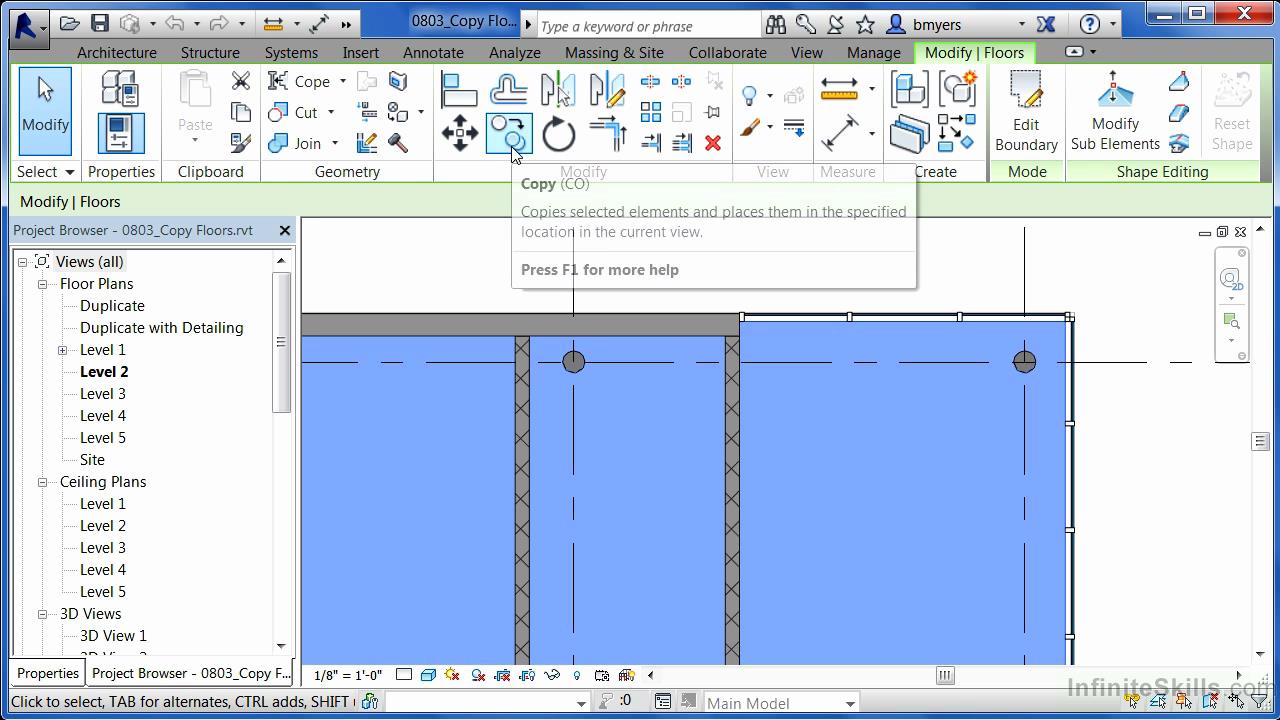The height and width of the screenshot is (720, 1280).
Task: Open Measure Between dropdown arrow
Action: click(x=872, y=89)
